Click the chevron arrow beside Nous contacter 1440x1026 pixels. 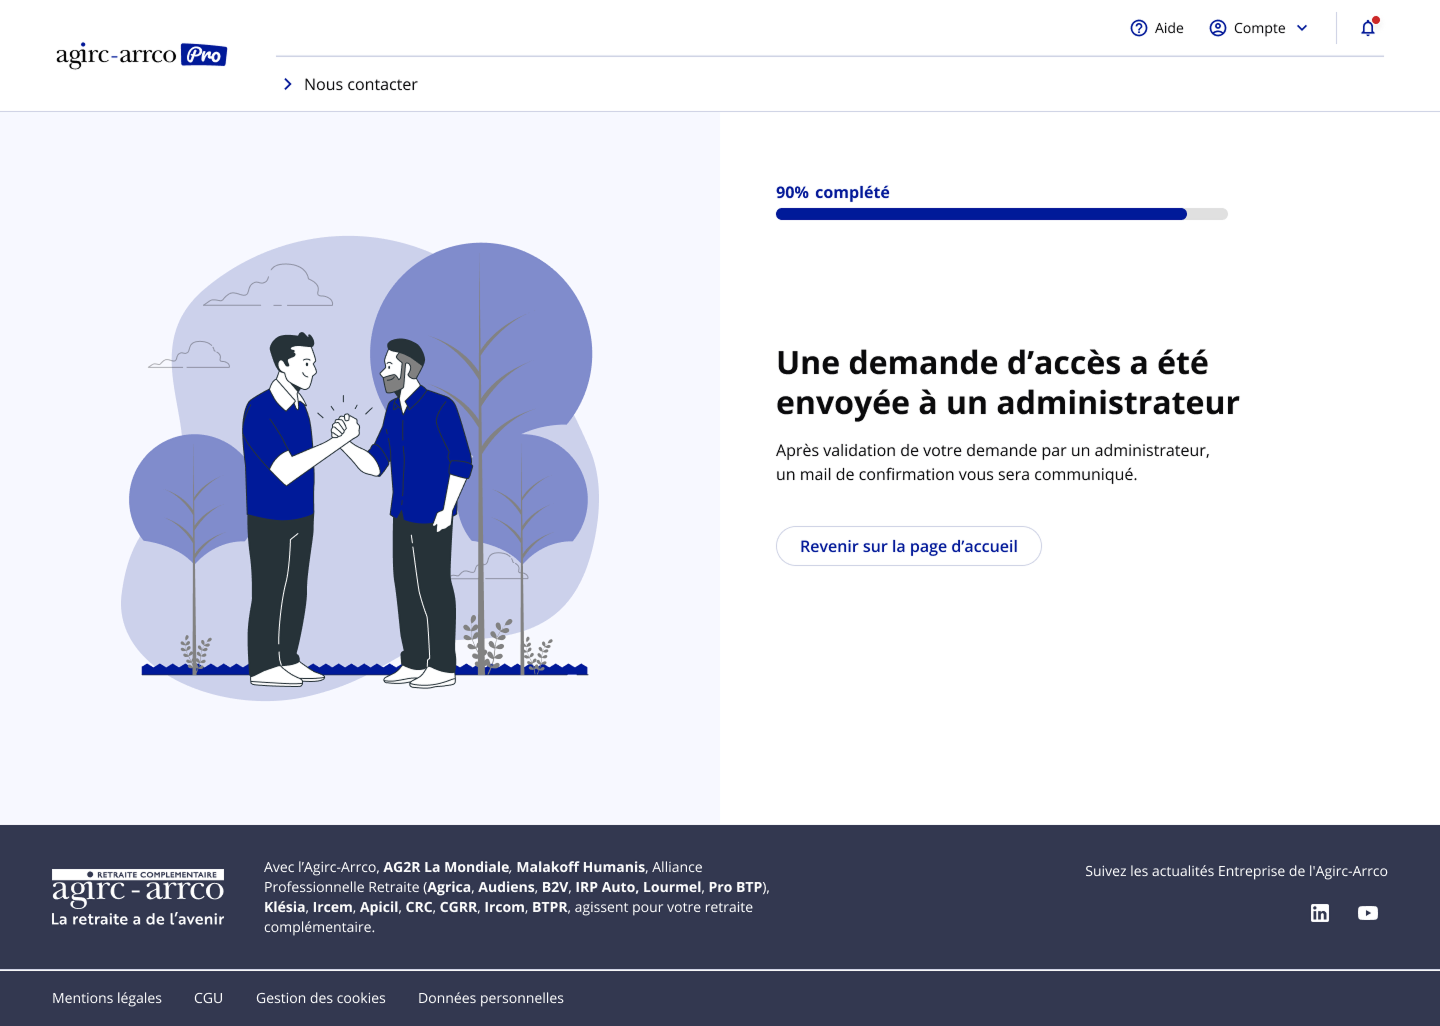pyautogui.click(x=288, y=85)
